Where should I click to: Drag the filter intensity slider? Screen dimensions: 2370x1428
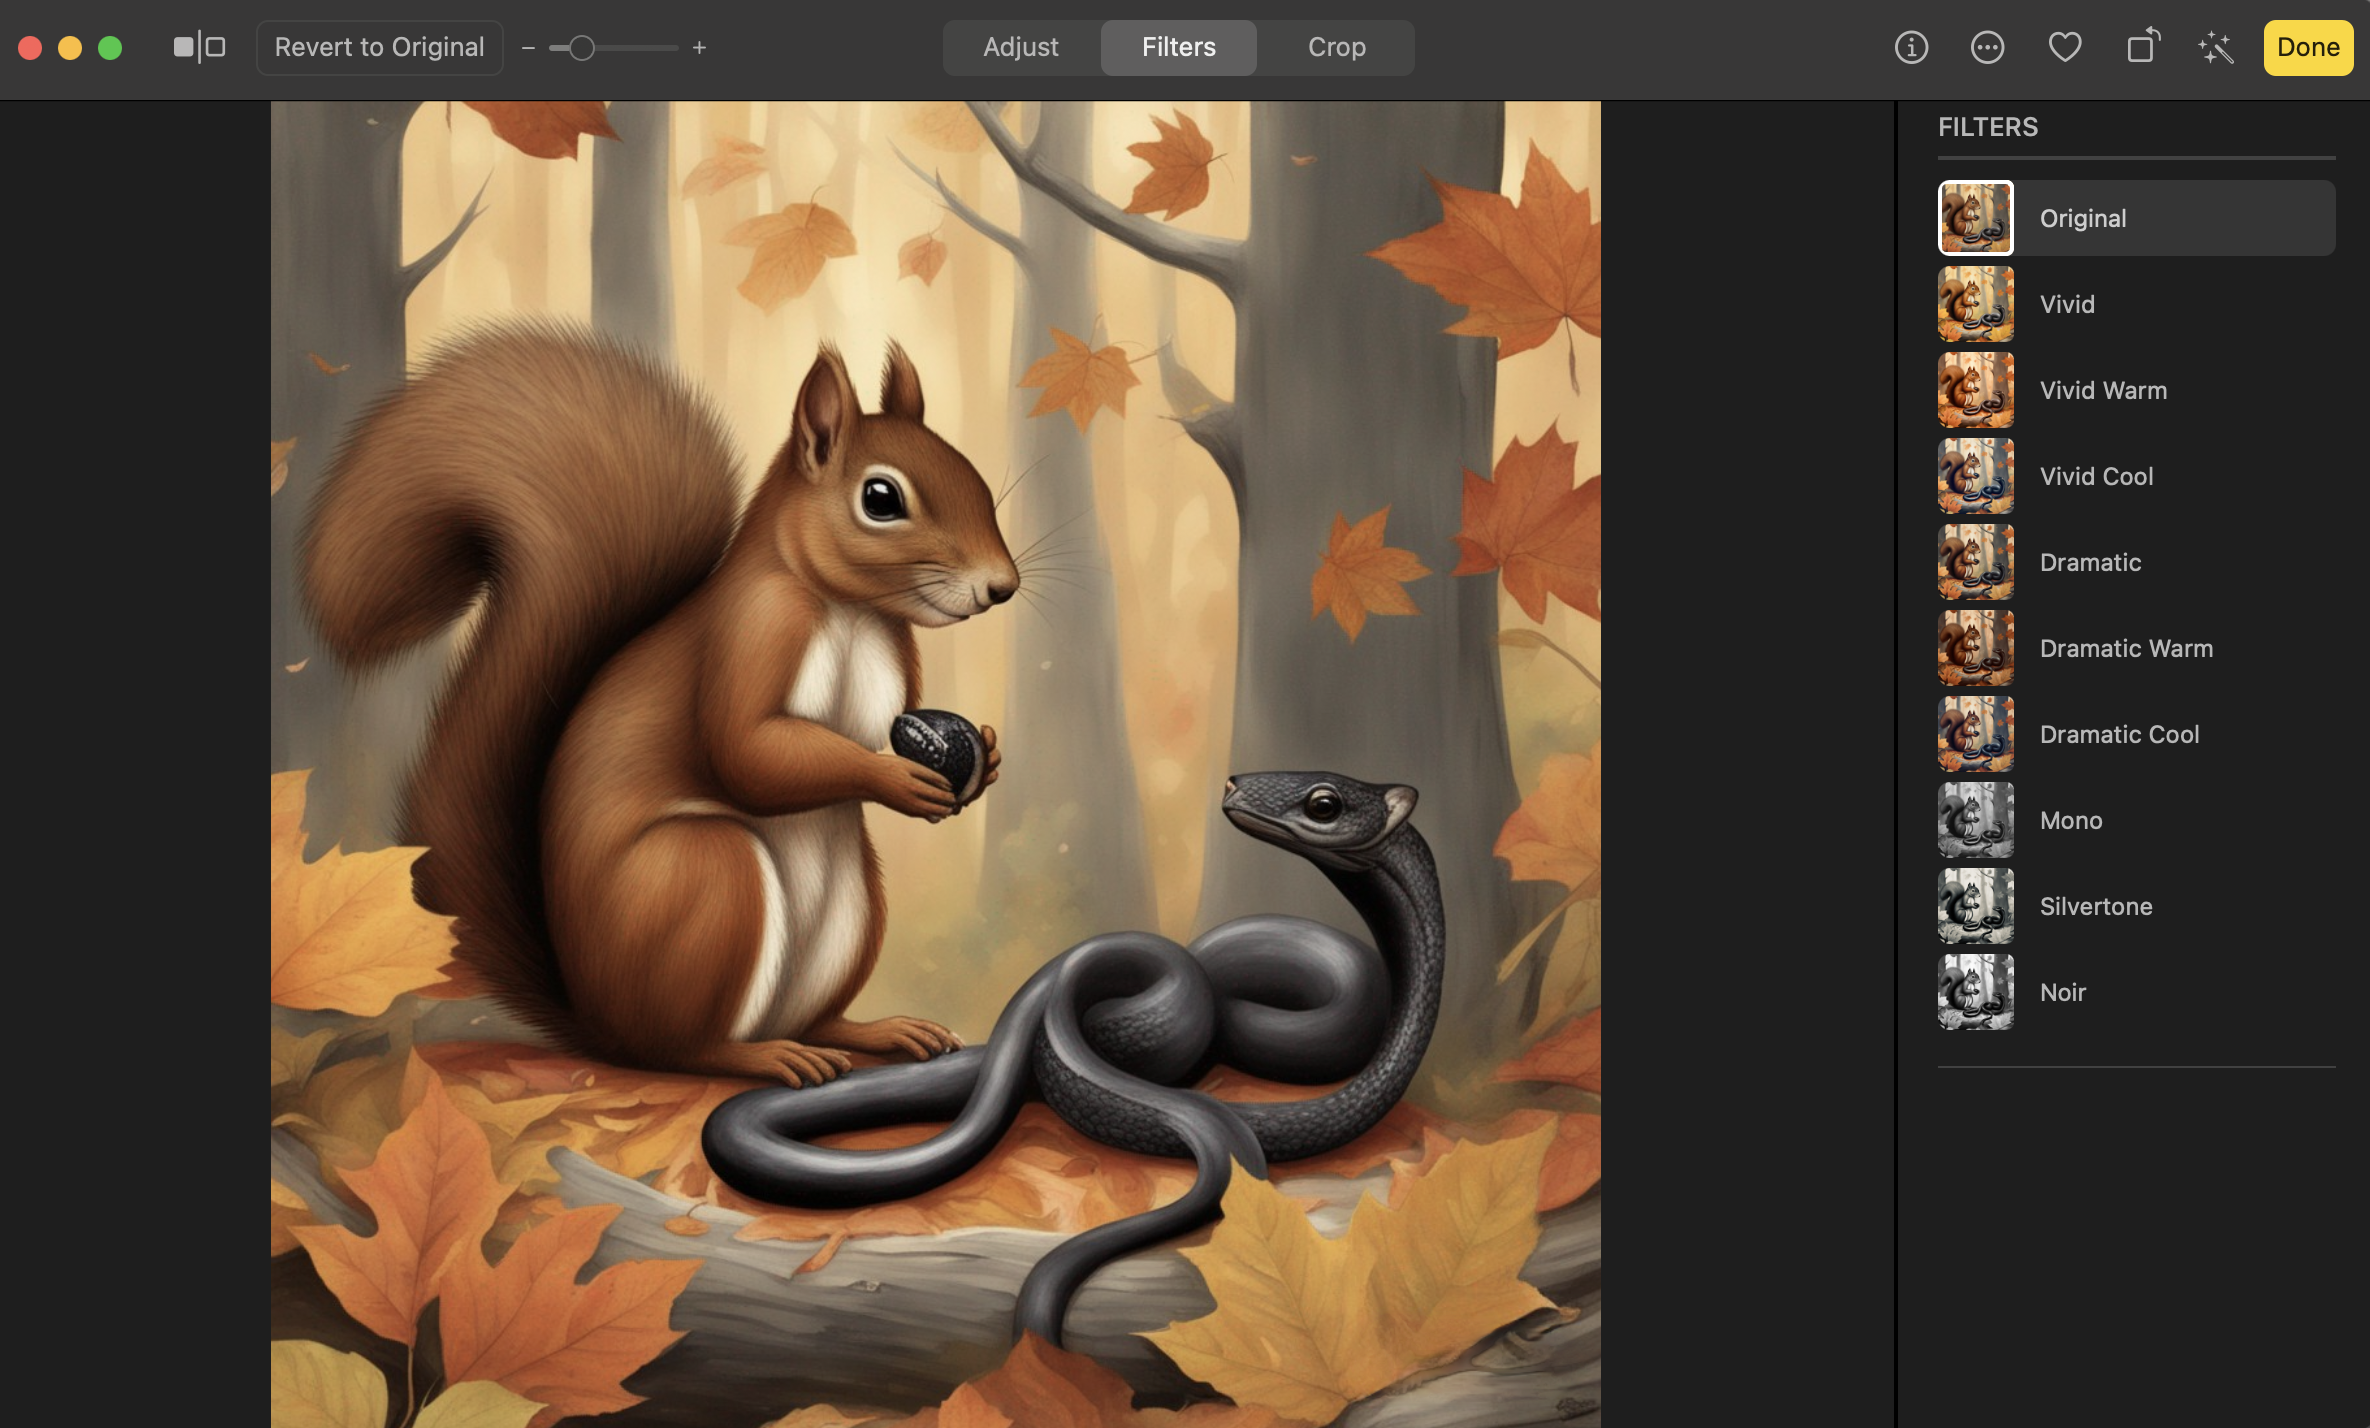(x=582, y=46)
